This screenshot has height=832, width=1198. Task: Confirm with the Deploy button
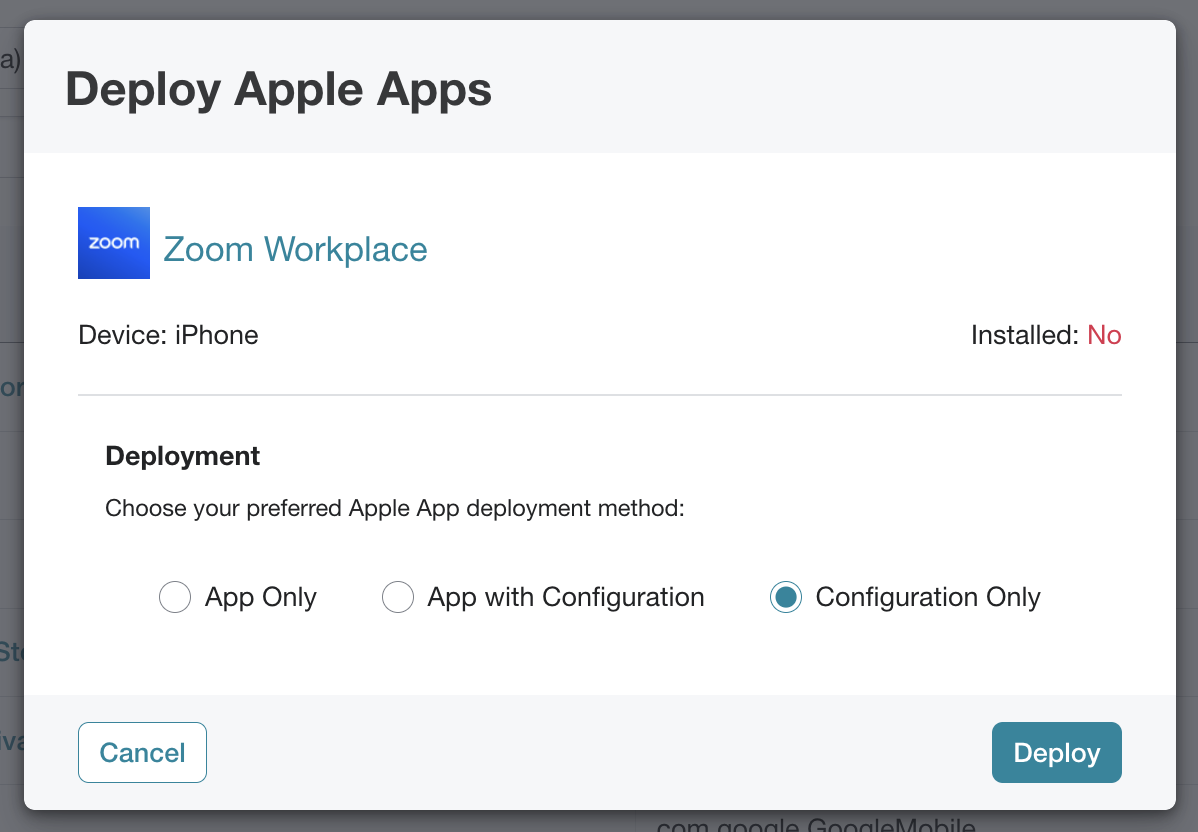[x=1057, y=753]
